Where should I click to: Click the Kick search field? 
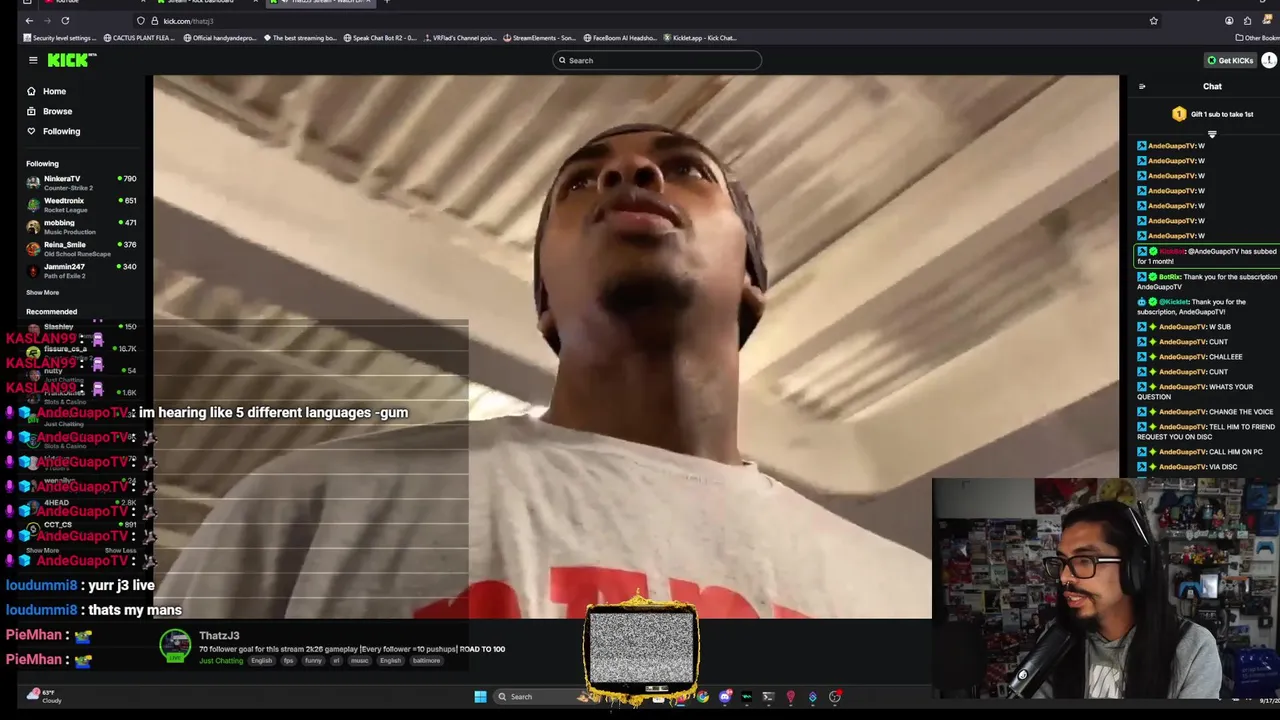pyautogui.click(x=657, y=60)
